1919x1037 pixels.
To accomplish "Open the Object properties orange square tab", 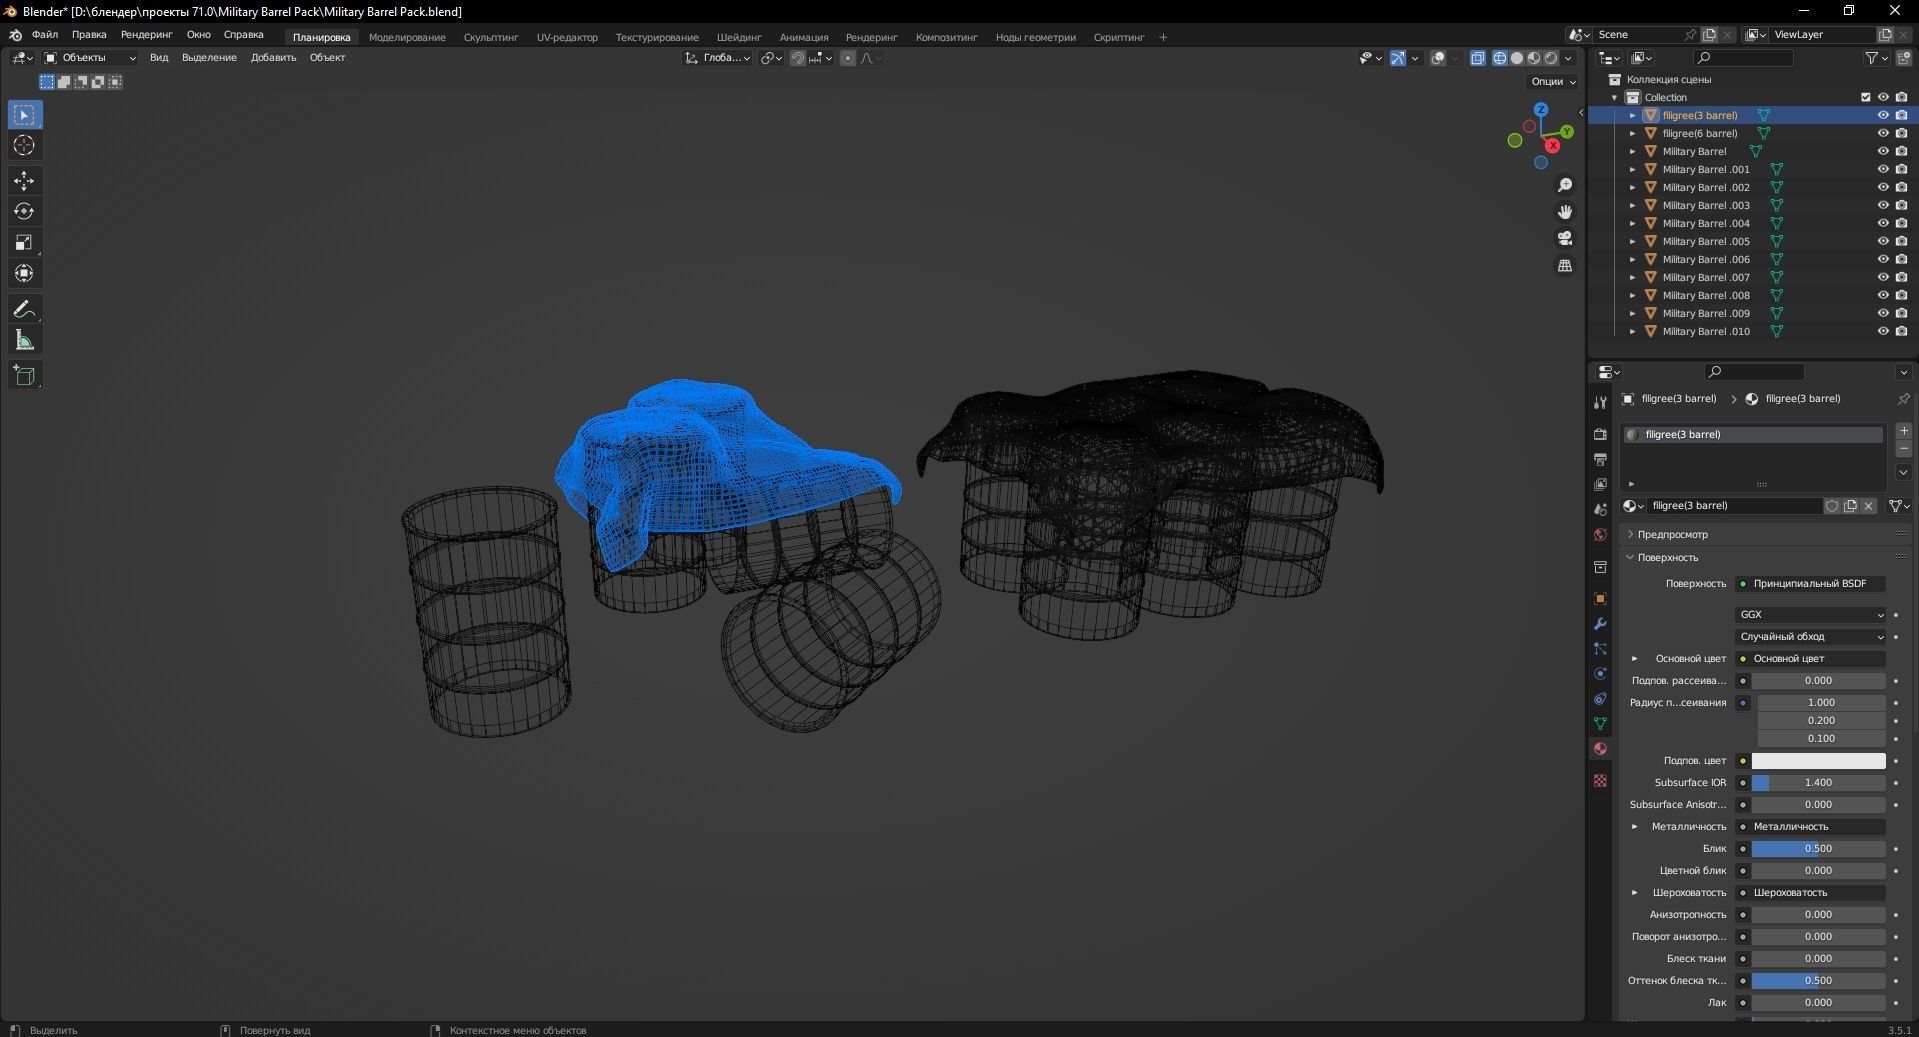I will (x=1600, y=599).
